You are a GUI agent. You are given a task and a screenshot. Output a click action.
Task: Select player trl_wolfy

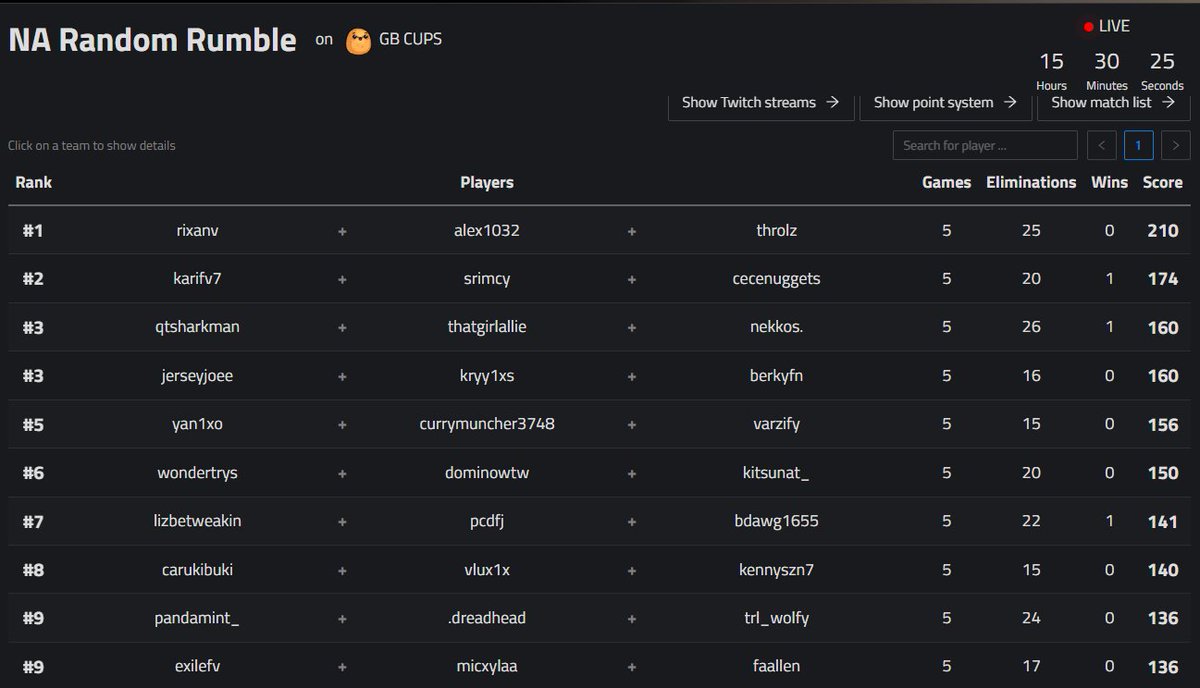[x=777, y=618]
